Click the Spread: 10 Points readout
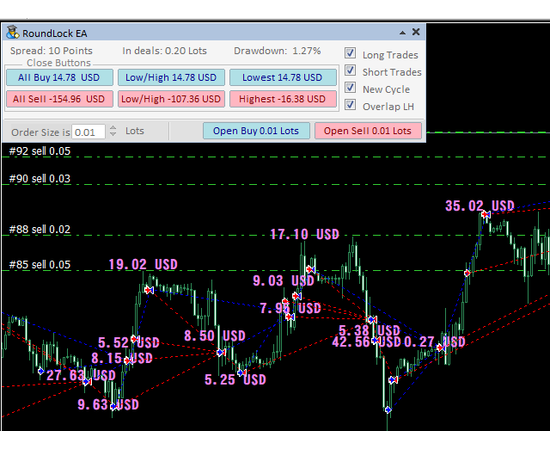 [51, 51]
